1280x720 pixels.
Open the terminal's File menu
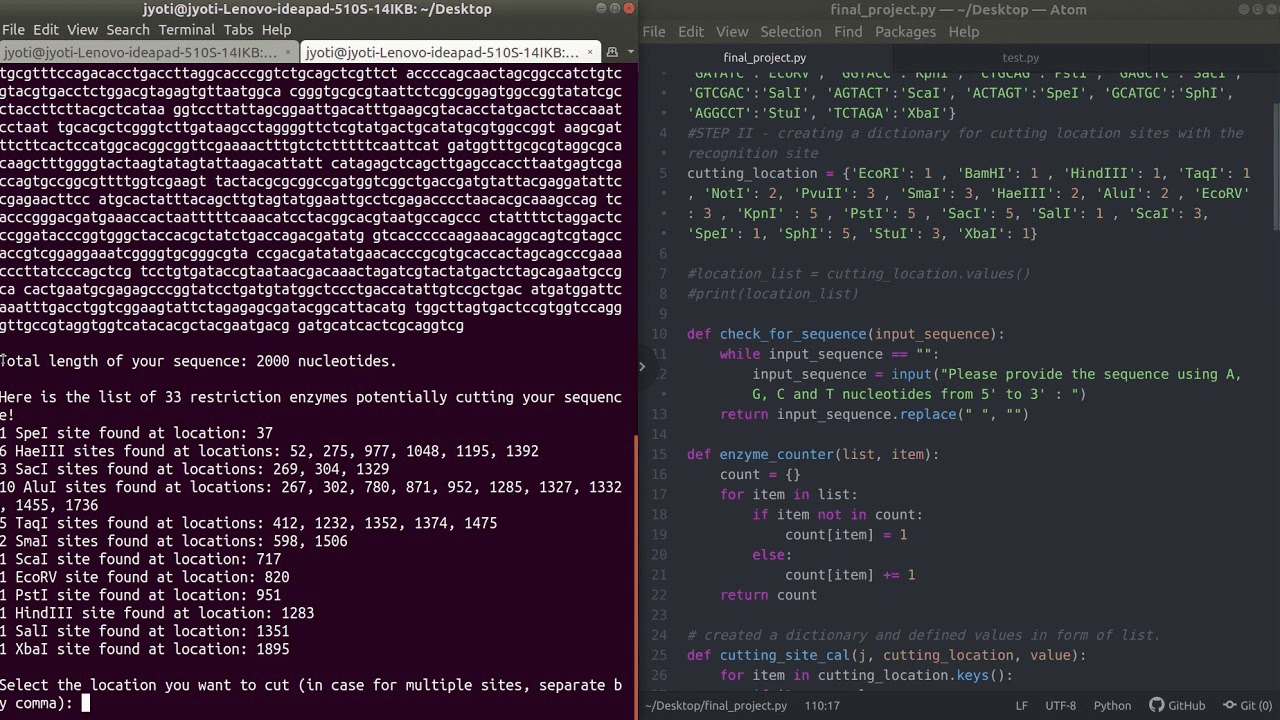[x=13, y=30]
